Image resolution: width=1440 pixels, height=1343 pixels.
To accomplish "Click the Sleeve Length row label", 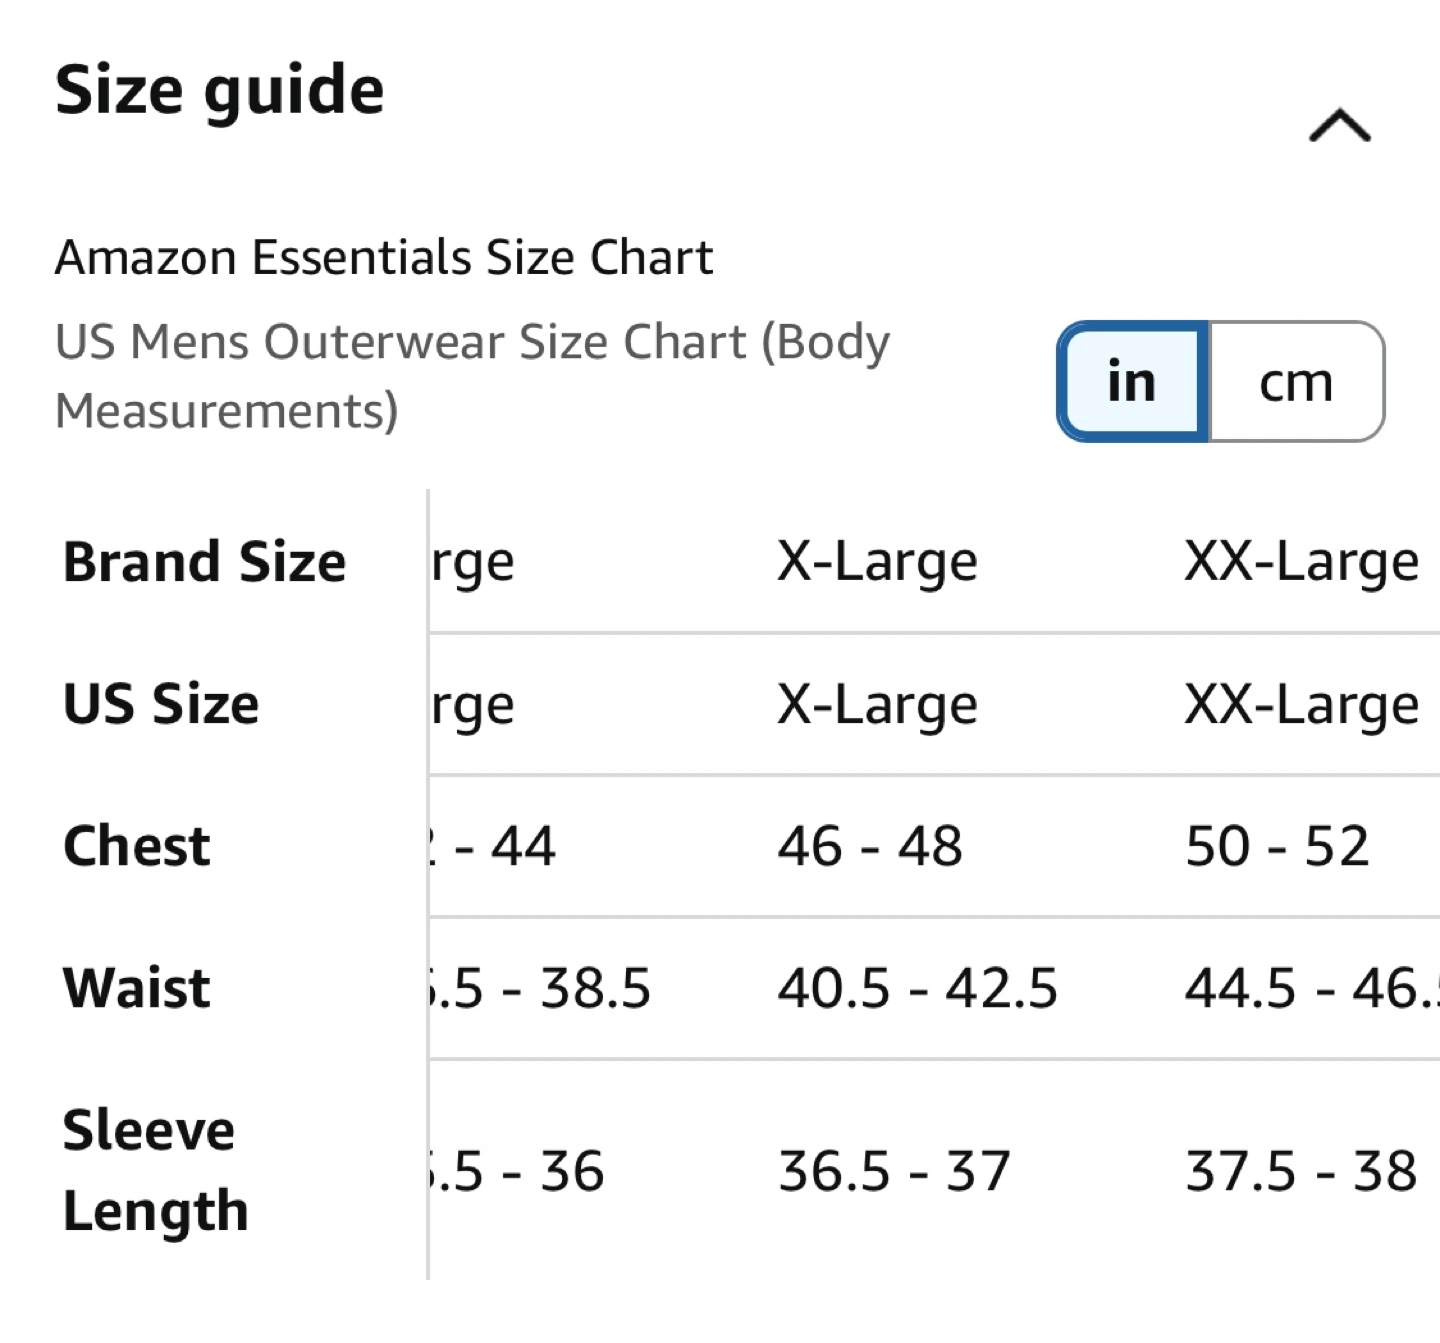I will pos(155,1170).
